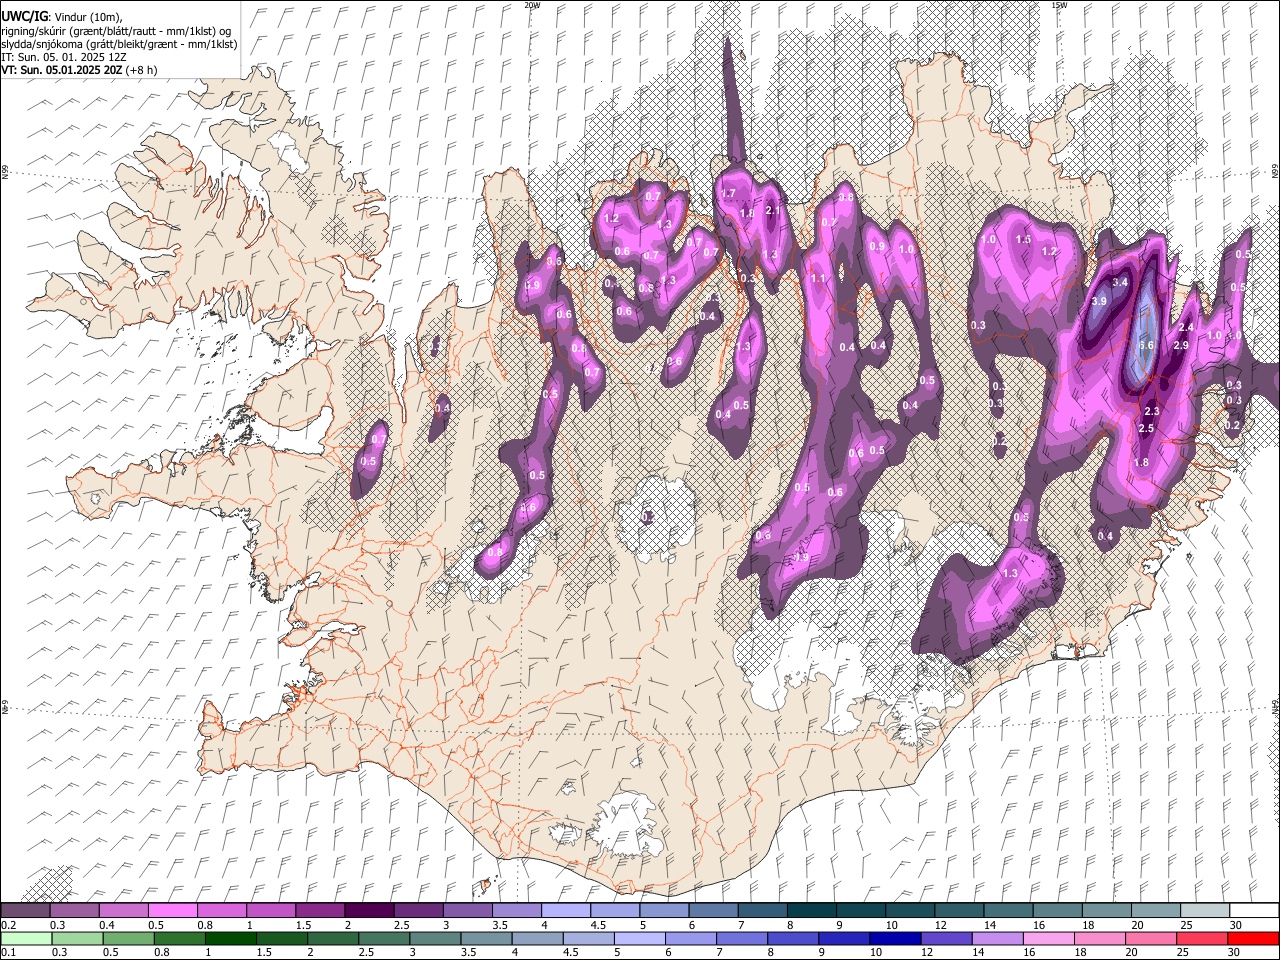Viewport: 1280px width, 960px height.
Task: Click the 15W longitude label
Action: 1059,5
